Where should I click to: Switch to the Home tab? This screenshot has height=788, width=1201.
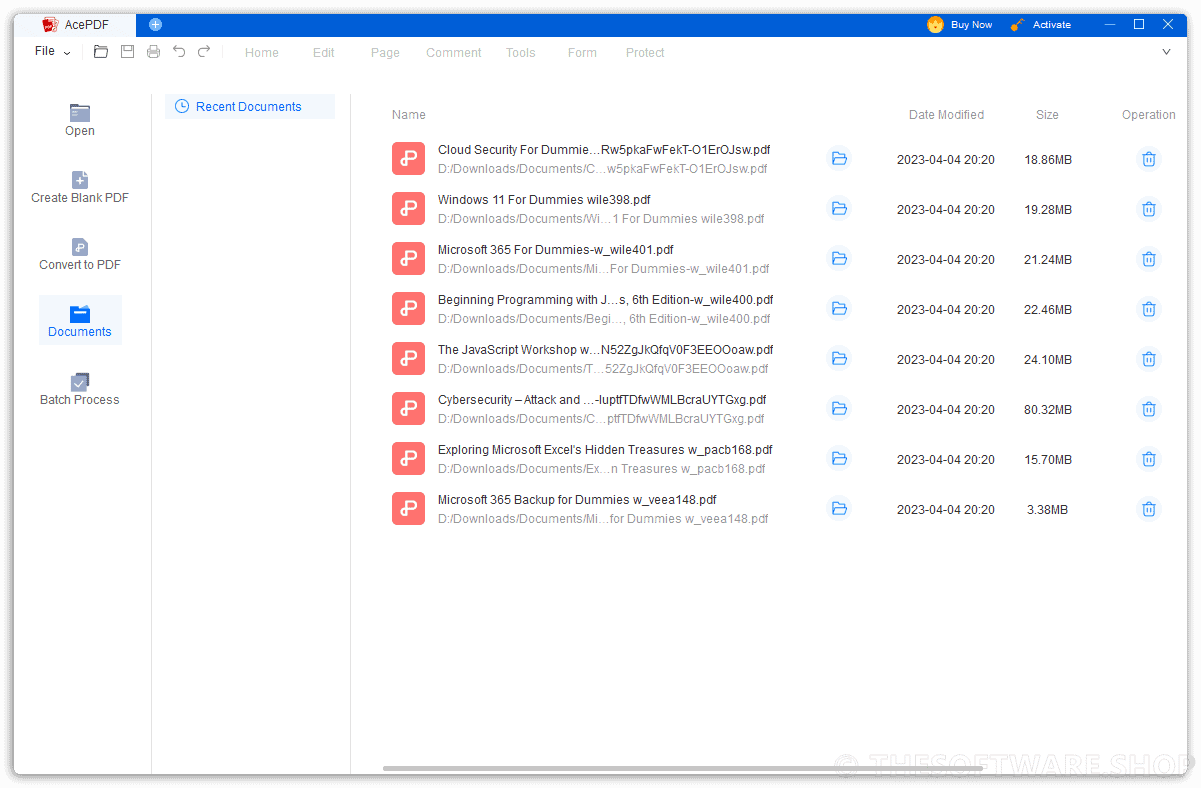[262, 53]
